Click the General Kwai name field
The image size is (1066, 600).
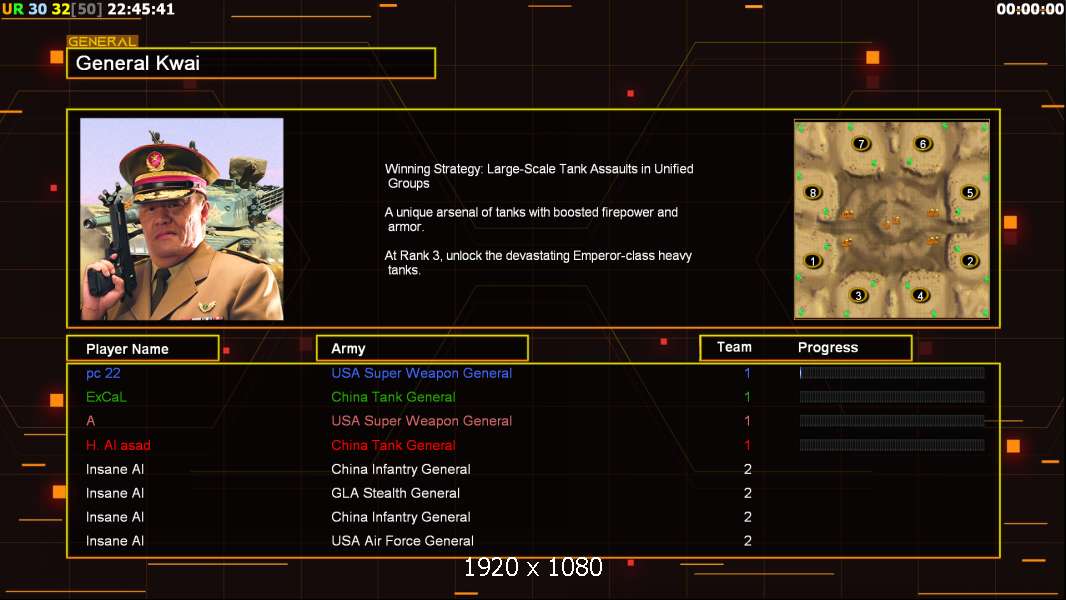pos(251,63)
